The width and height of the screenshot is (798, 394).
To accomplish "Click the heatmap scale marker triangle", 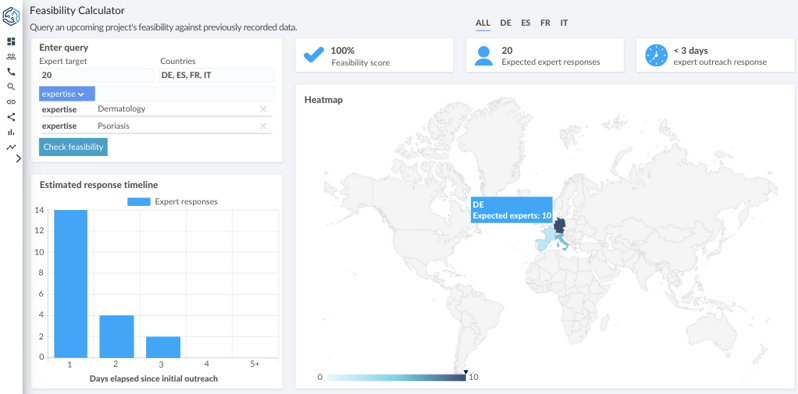I will tap(465, 372).
